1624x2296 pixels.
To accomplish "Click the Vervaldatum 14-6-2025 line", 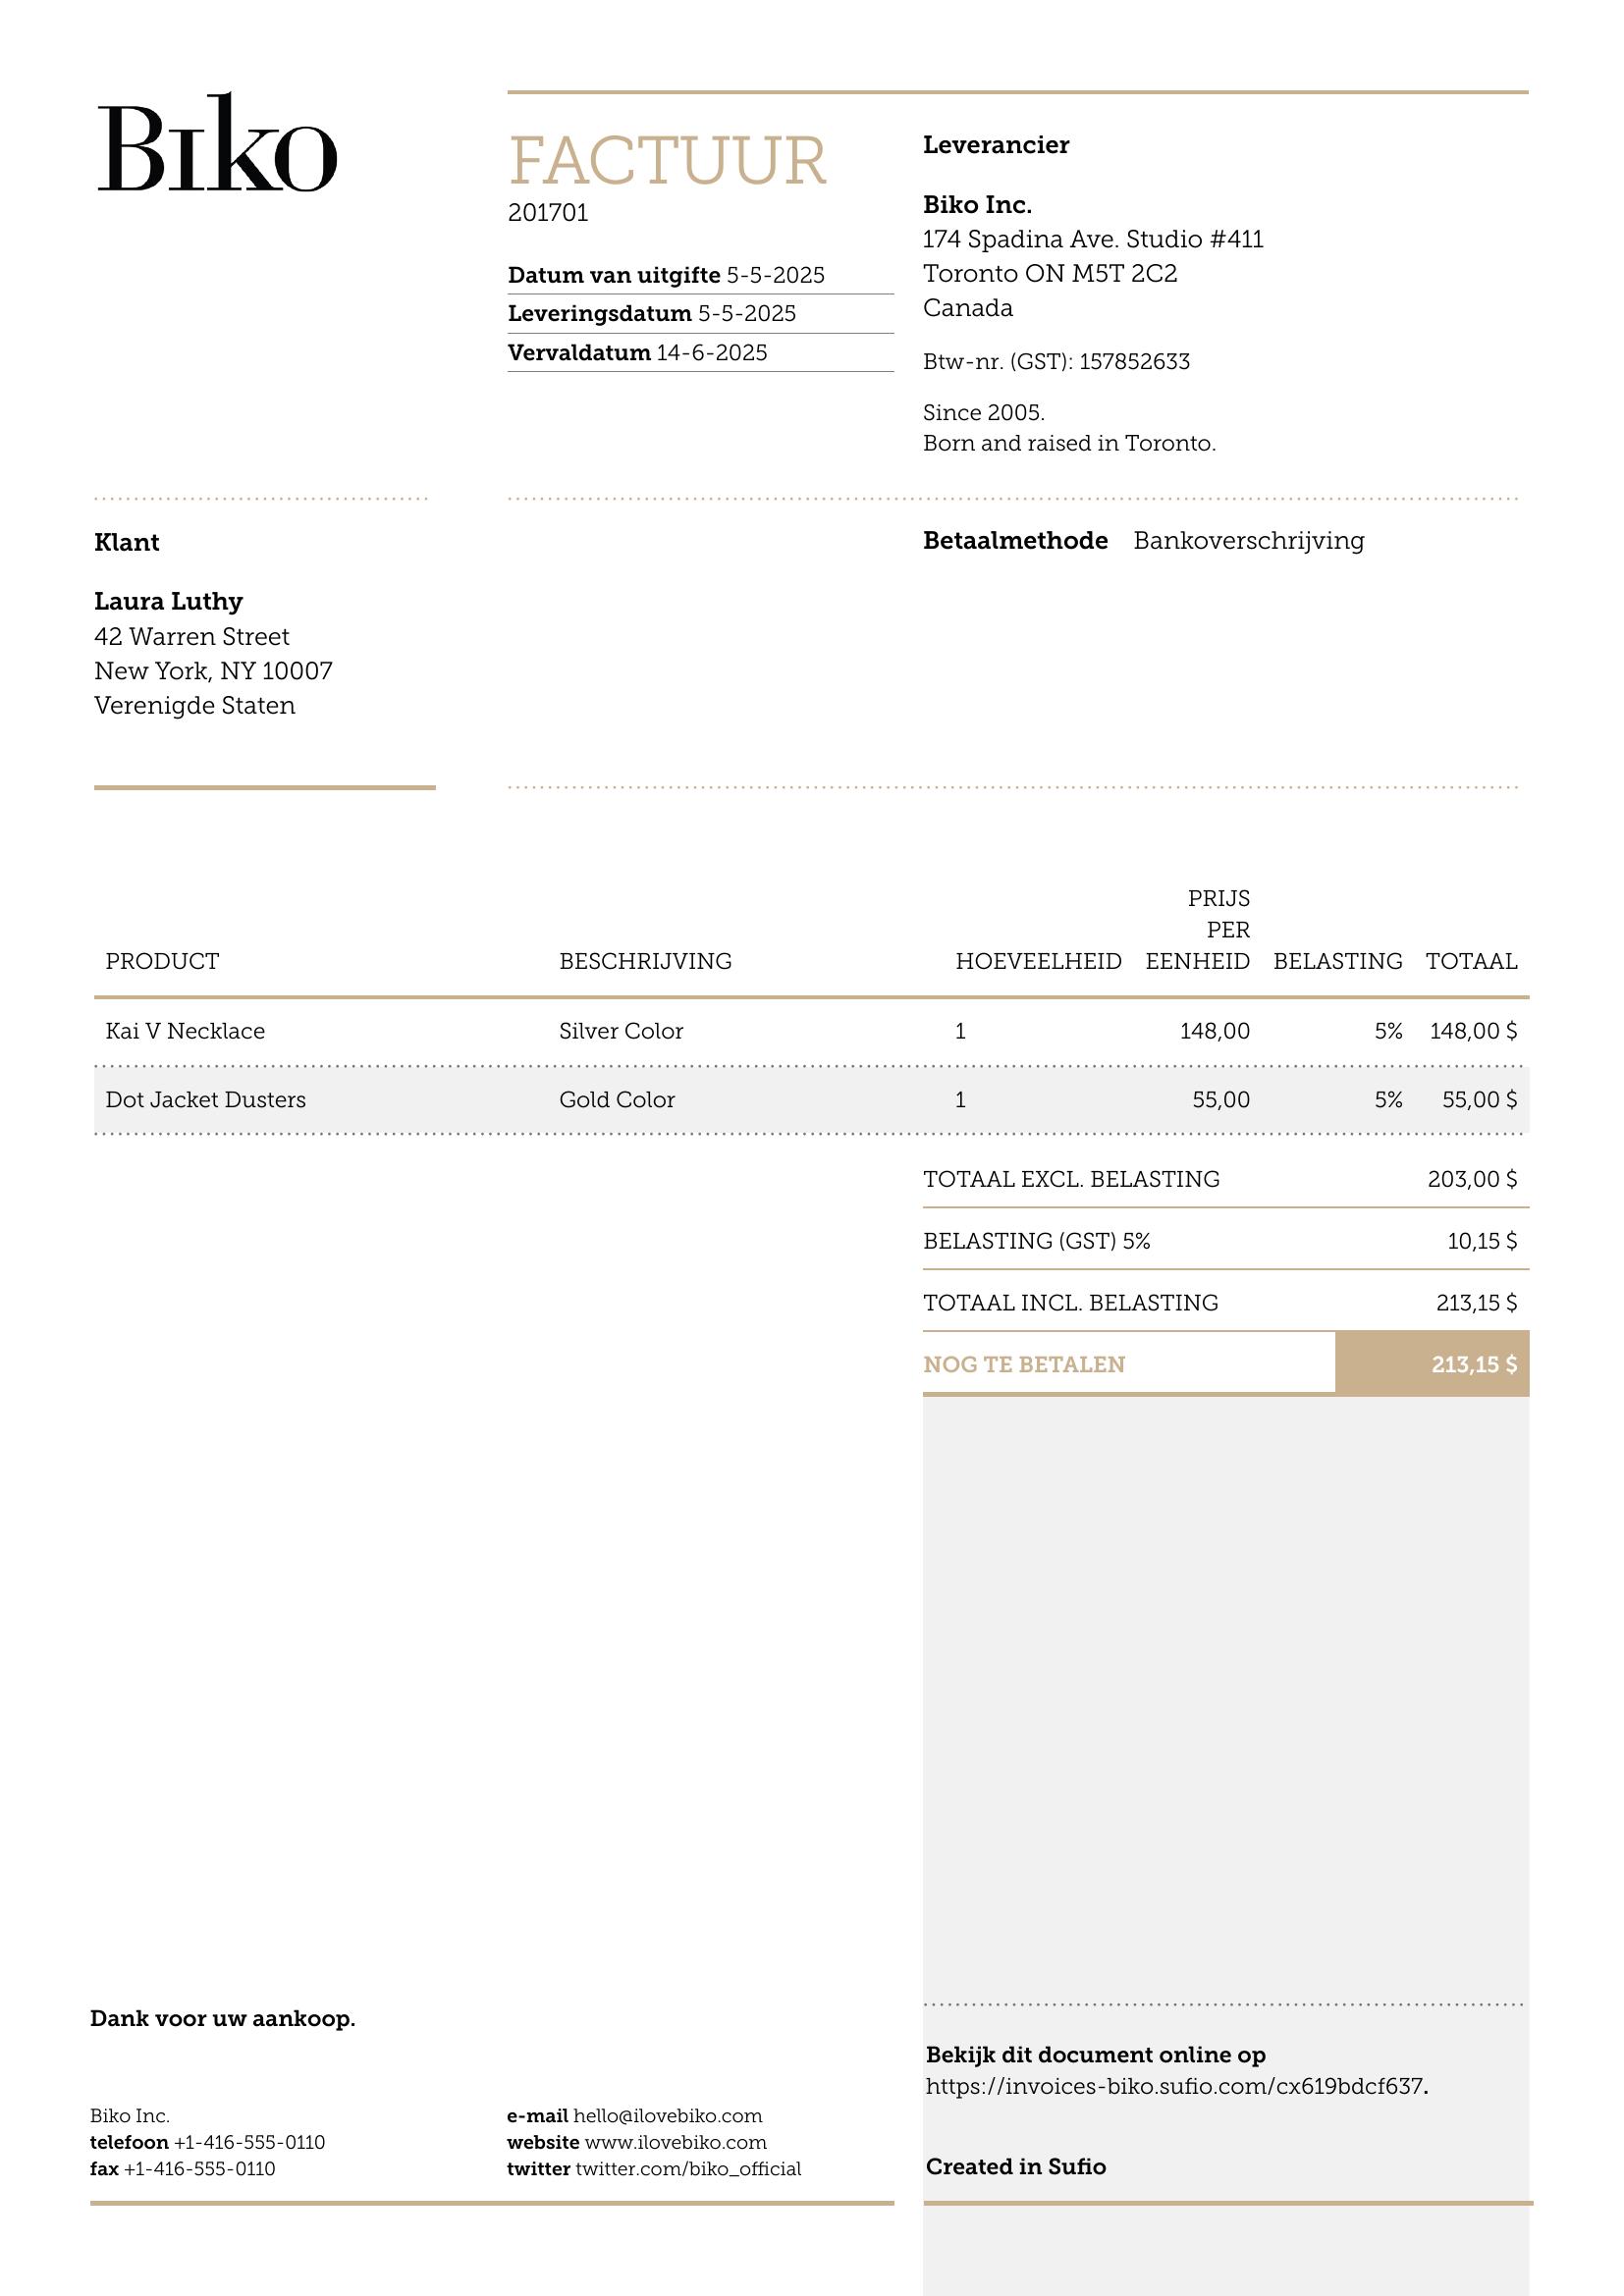I will tap(638, 353).
